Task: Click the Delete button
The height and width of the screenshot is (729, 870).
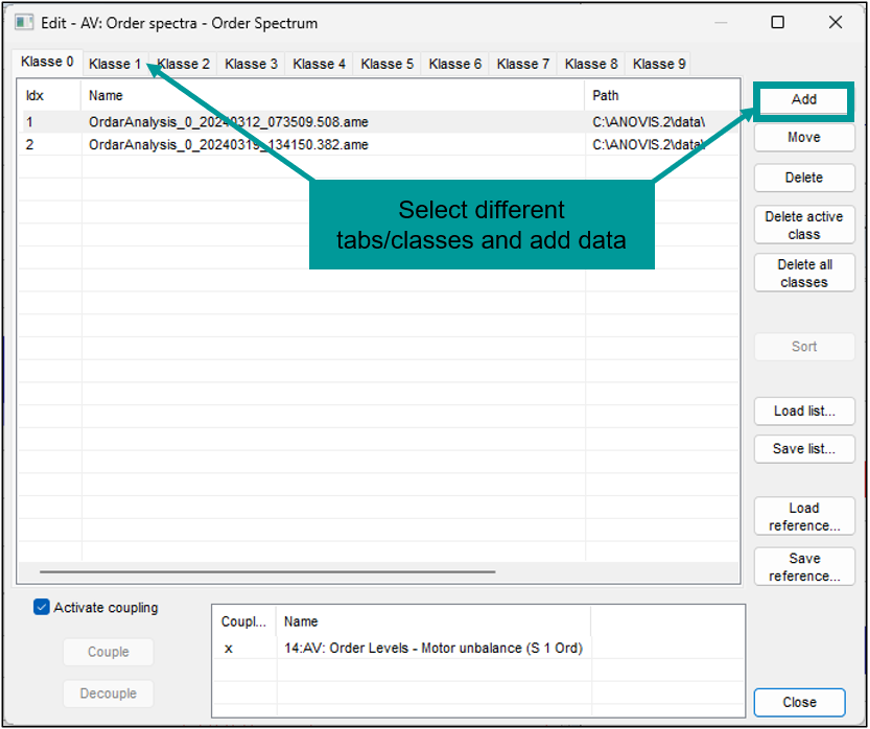Action: 804,178
